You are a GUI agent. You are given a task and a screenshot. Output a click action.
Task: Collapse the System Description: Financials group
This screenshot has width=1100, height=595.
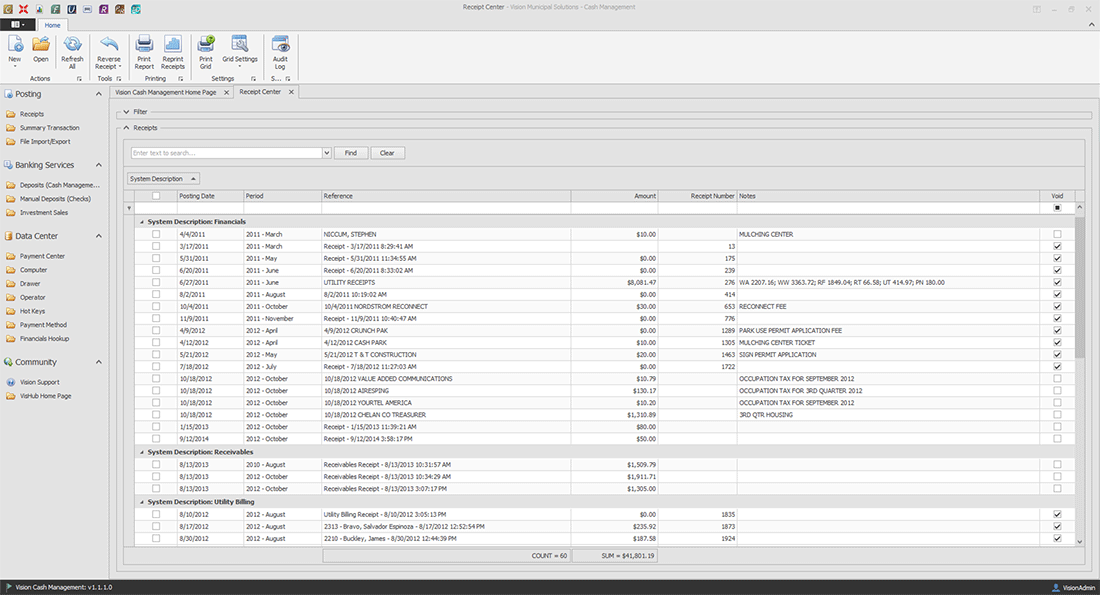click(x=142, y=222)
